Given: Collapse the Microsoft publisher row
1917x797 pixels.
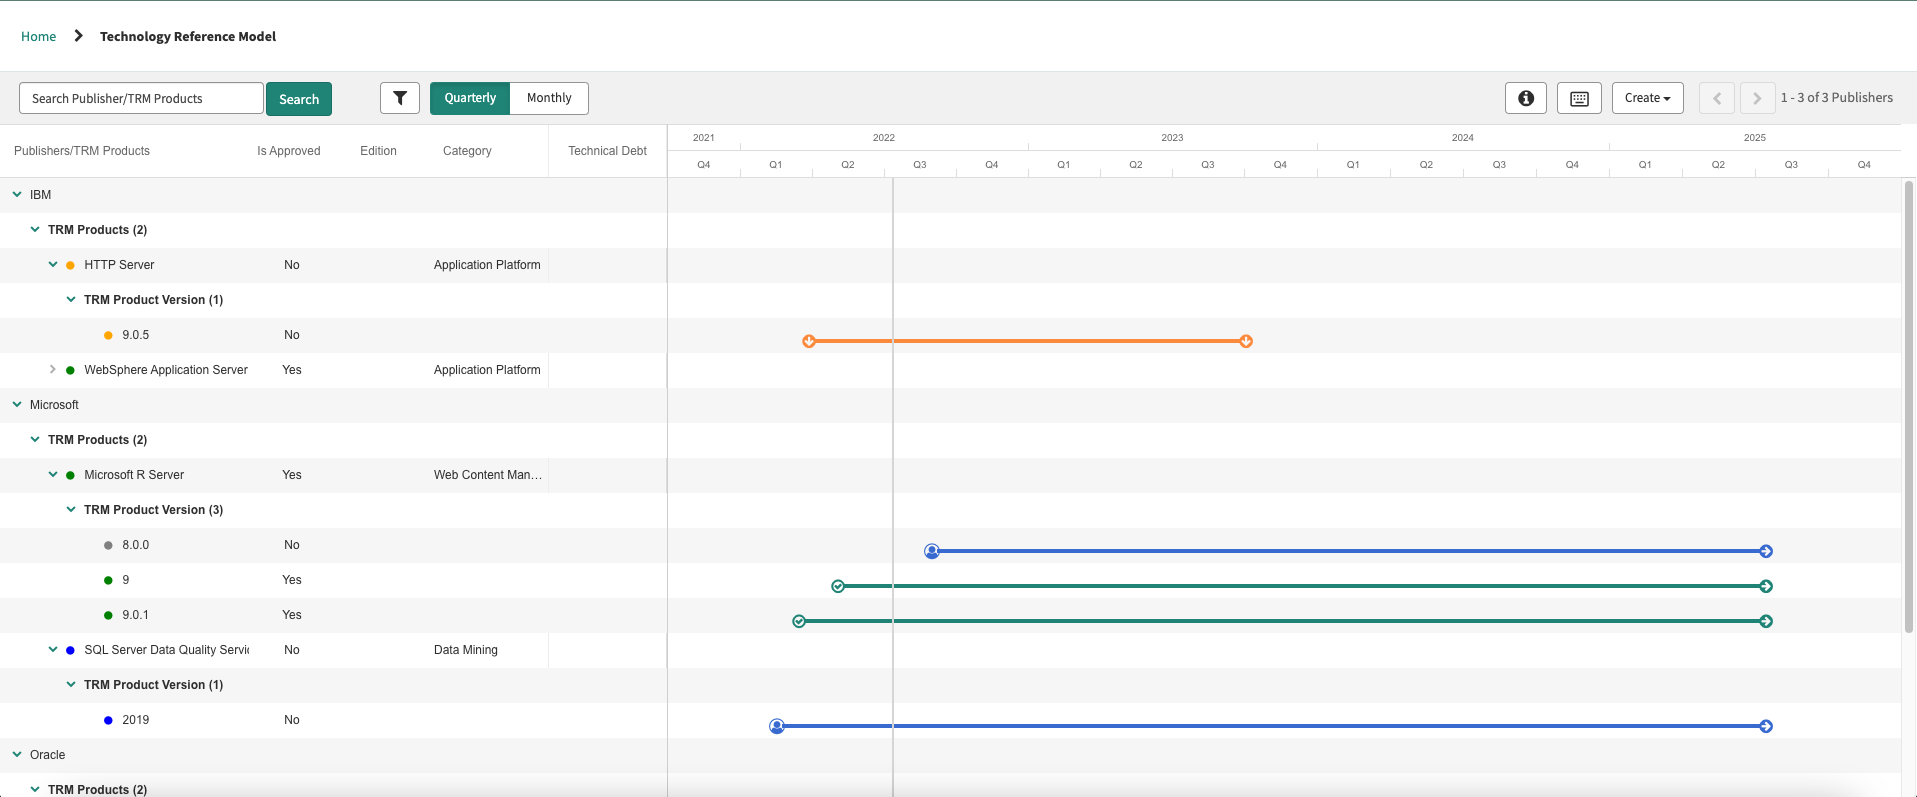Looking at the screenshot, I should (17, 404).
